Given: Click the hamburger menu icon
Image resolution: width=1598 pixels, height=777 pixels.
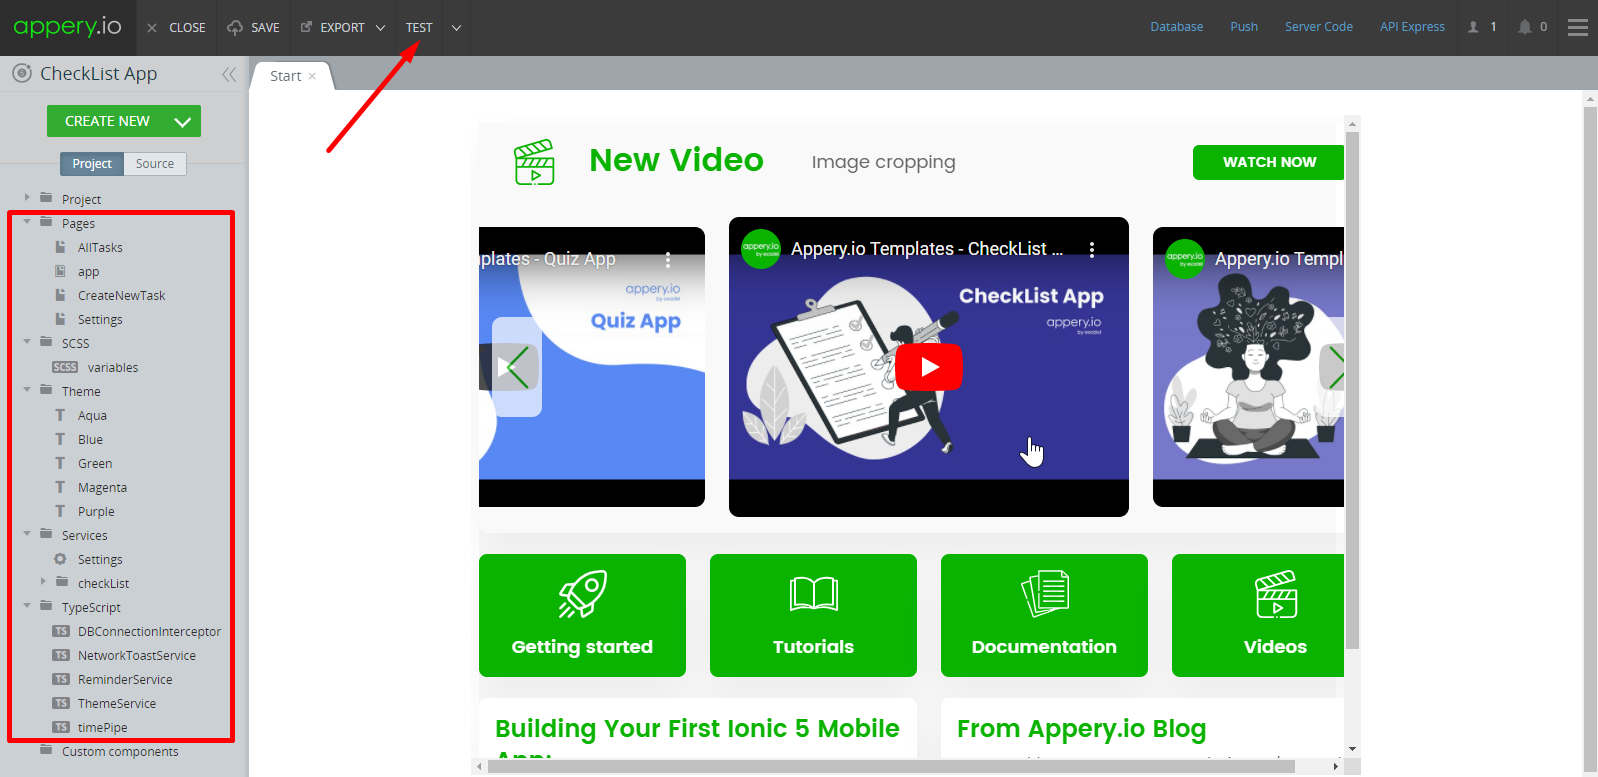Looking at the screenshot, I should (x=1578, y=28).
